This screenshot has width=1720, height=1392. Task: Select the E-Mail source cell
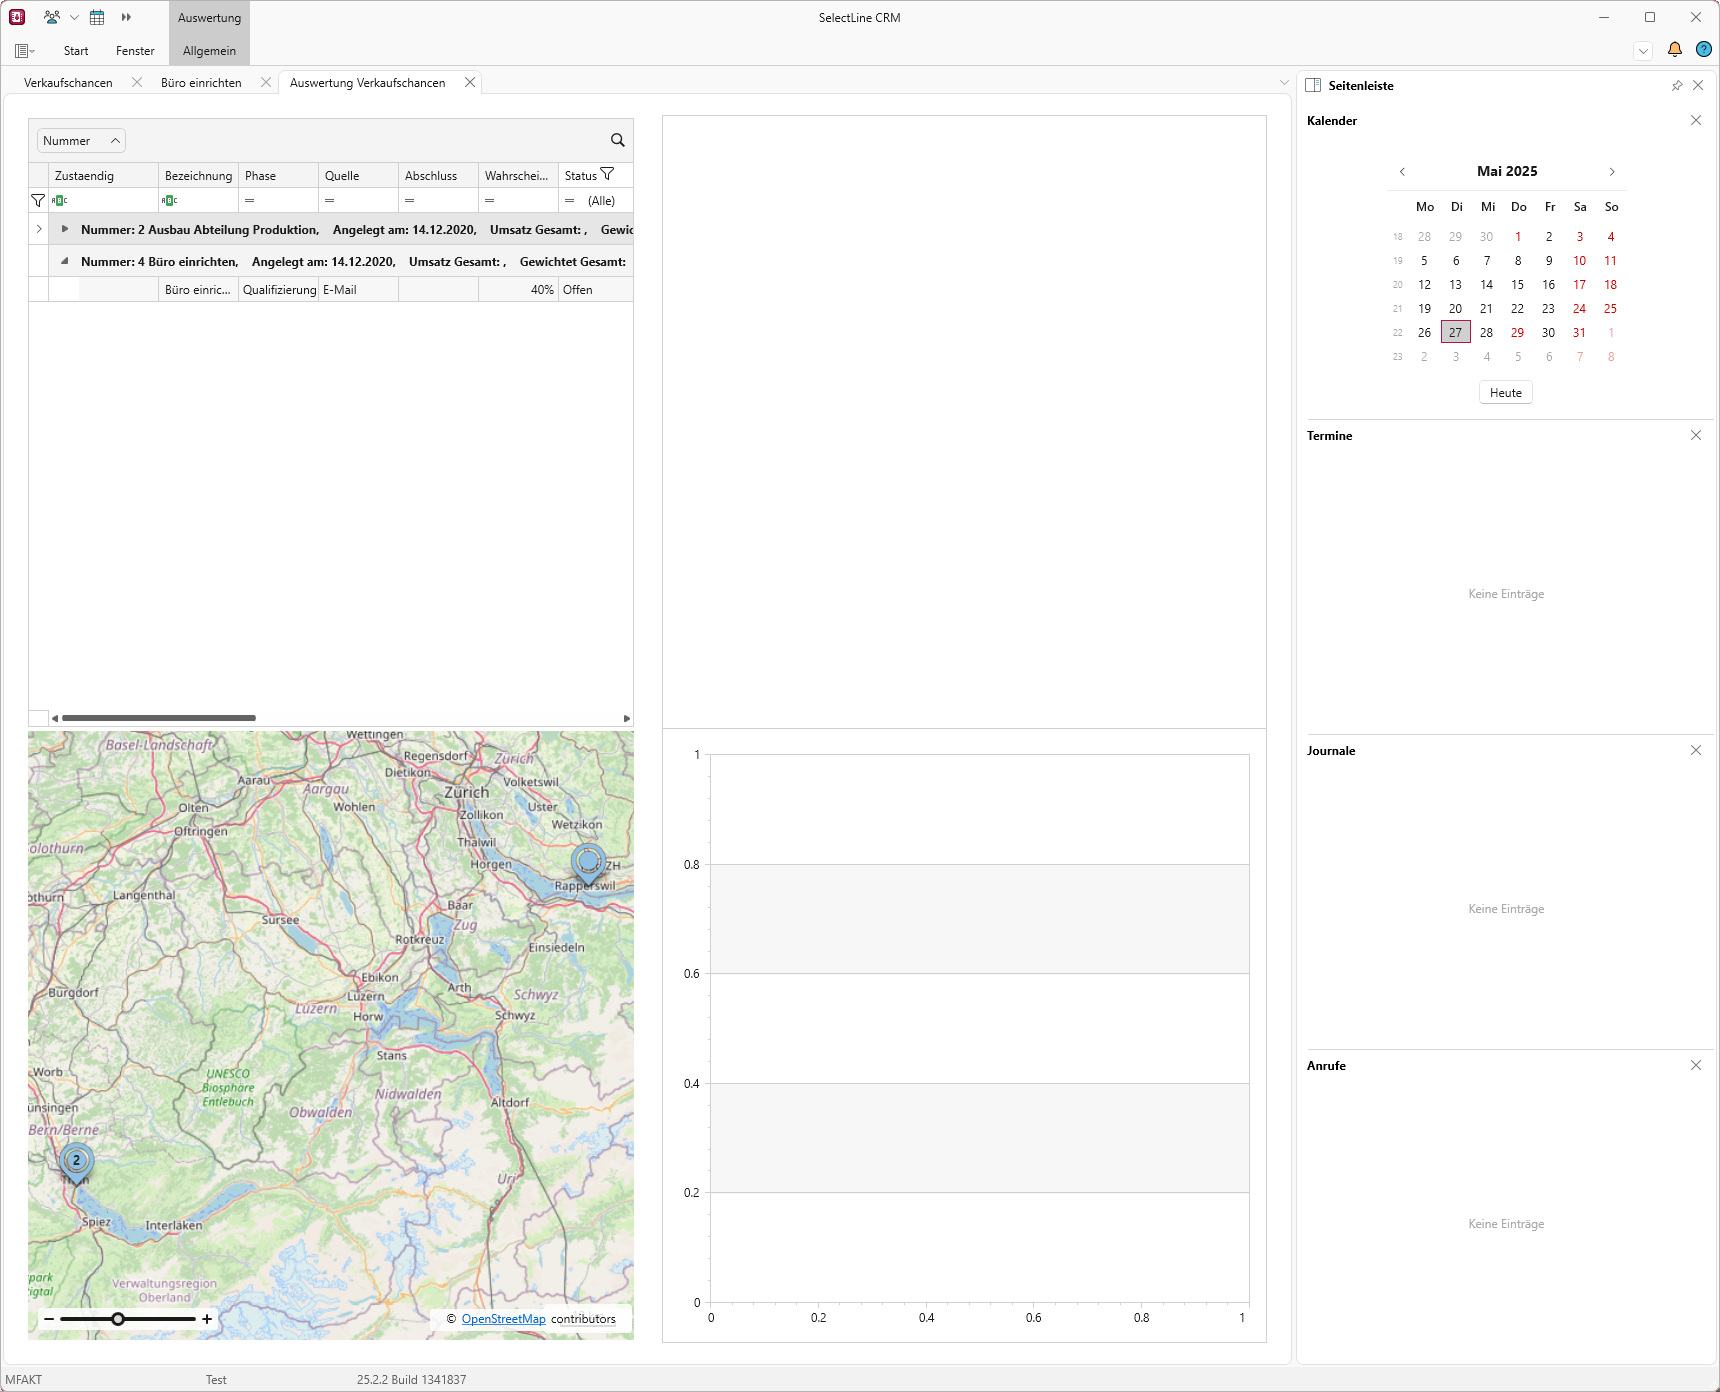coord(358,290)
